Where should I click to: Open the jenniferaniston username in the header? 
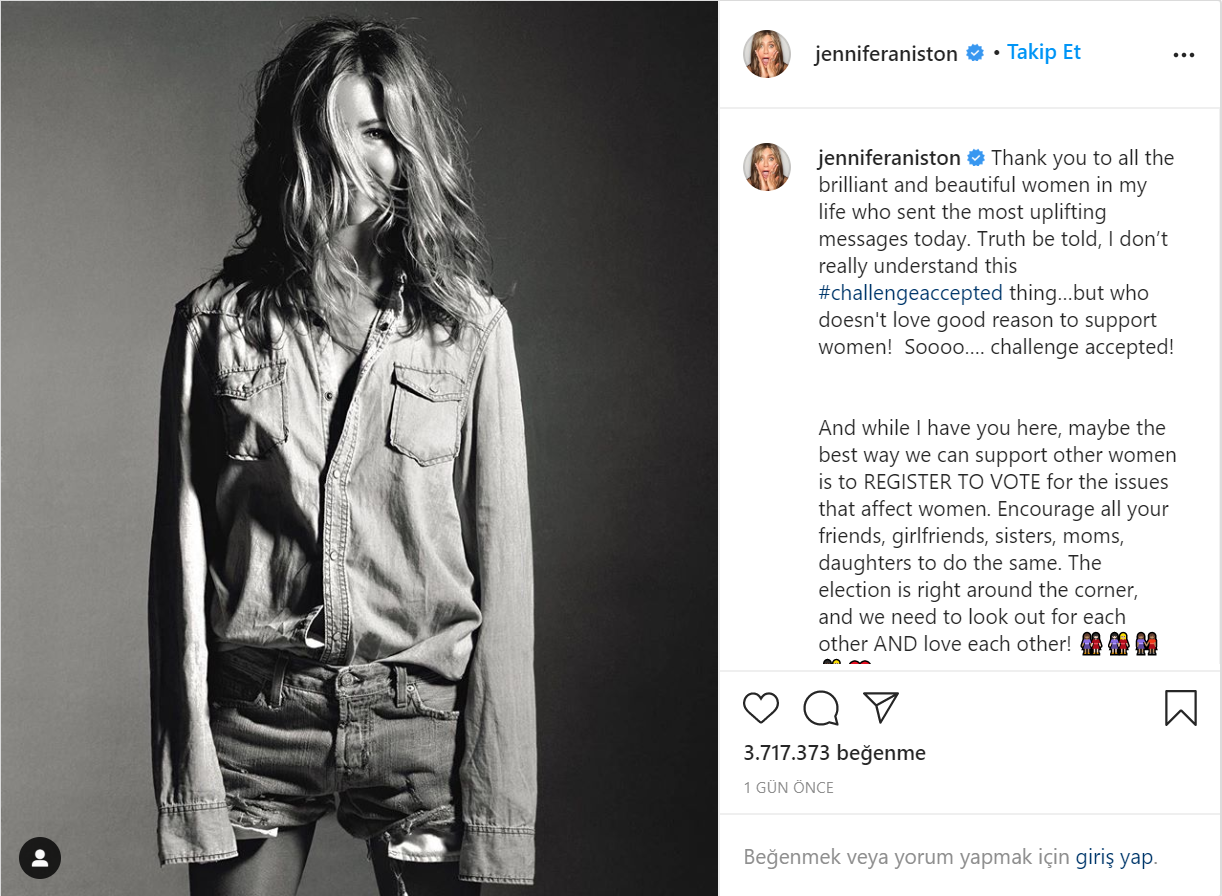(x=886, y=54)
